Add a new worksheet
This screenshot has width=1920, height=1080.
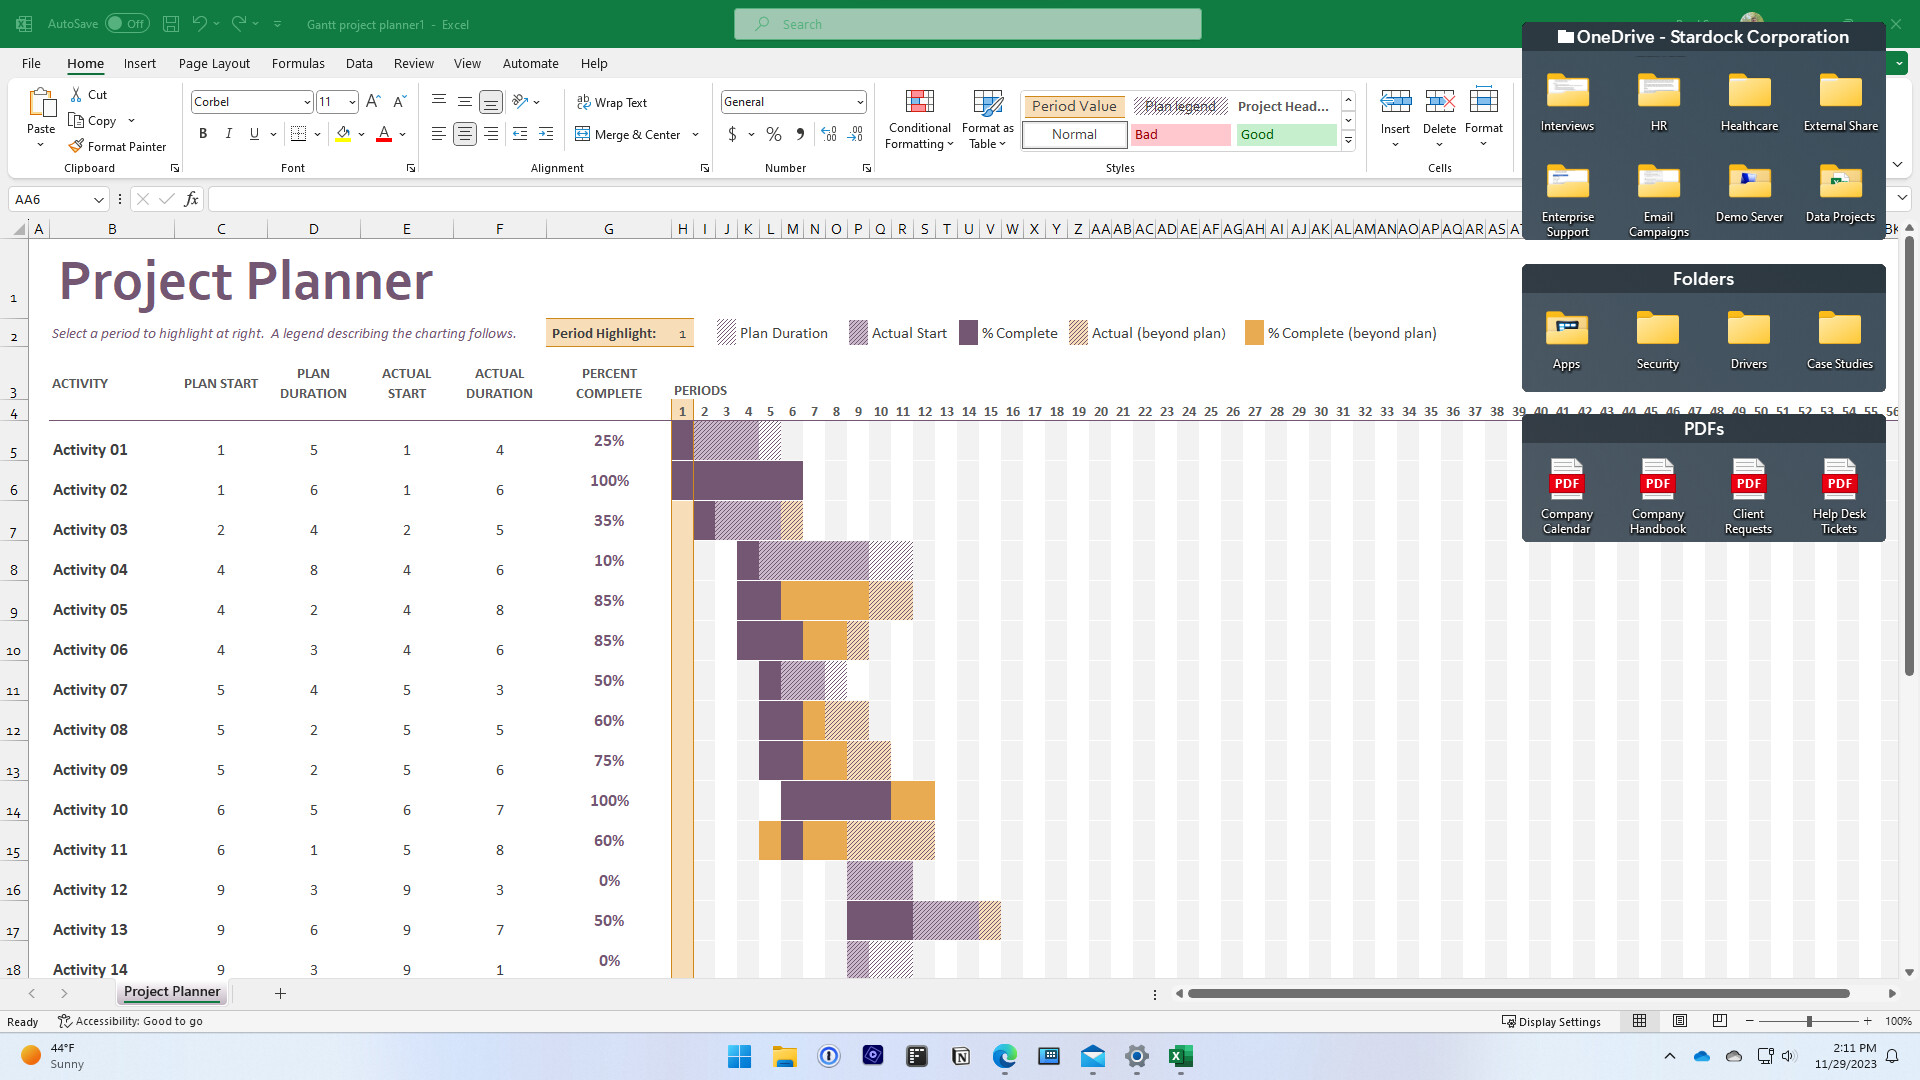pos(280,993)
